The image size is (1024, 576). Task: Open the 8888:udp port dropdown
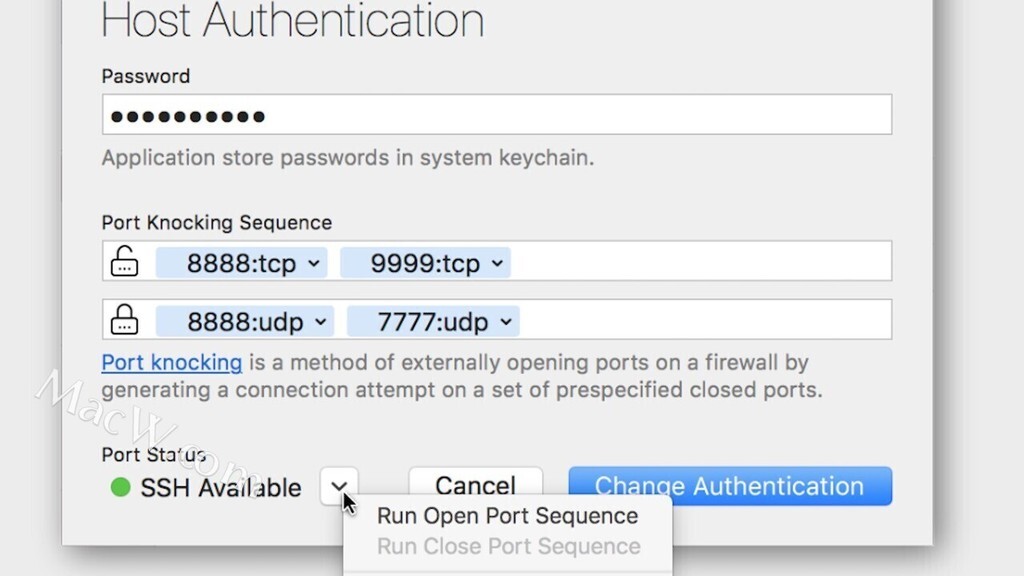pos(245,322)
